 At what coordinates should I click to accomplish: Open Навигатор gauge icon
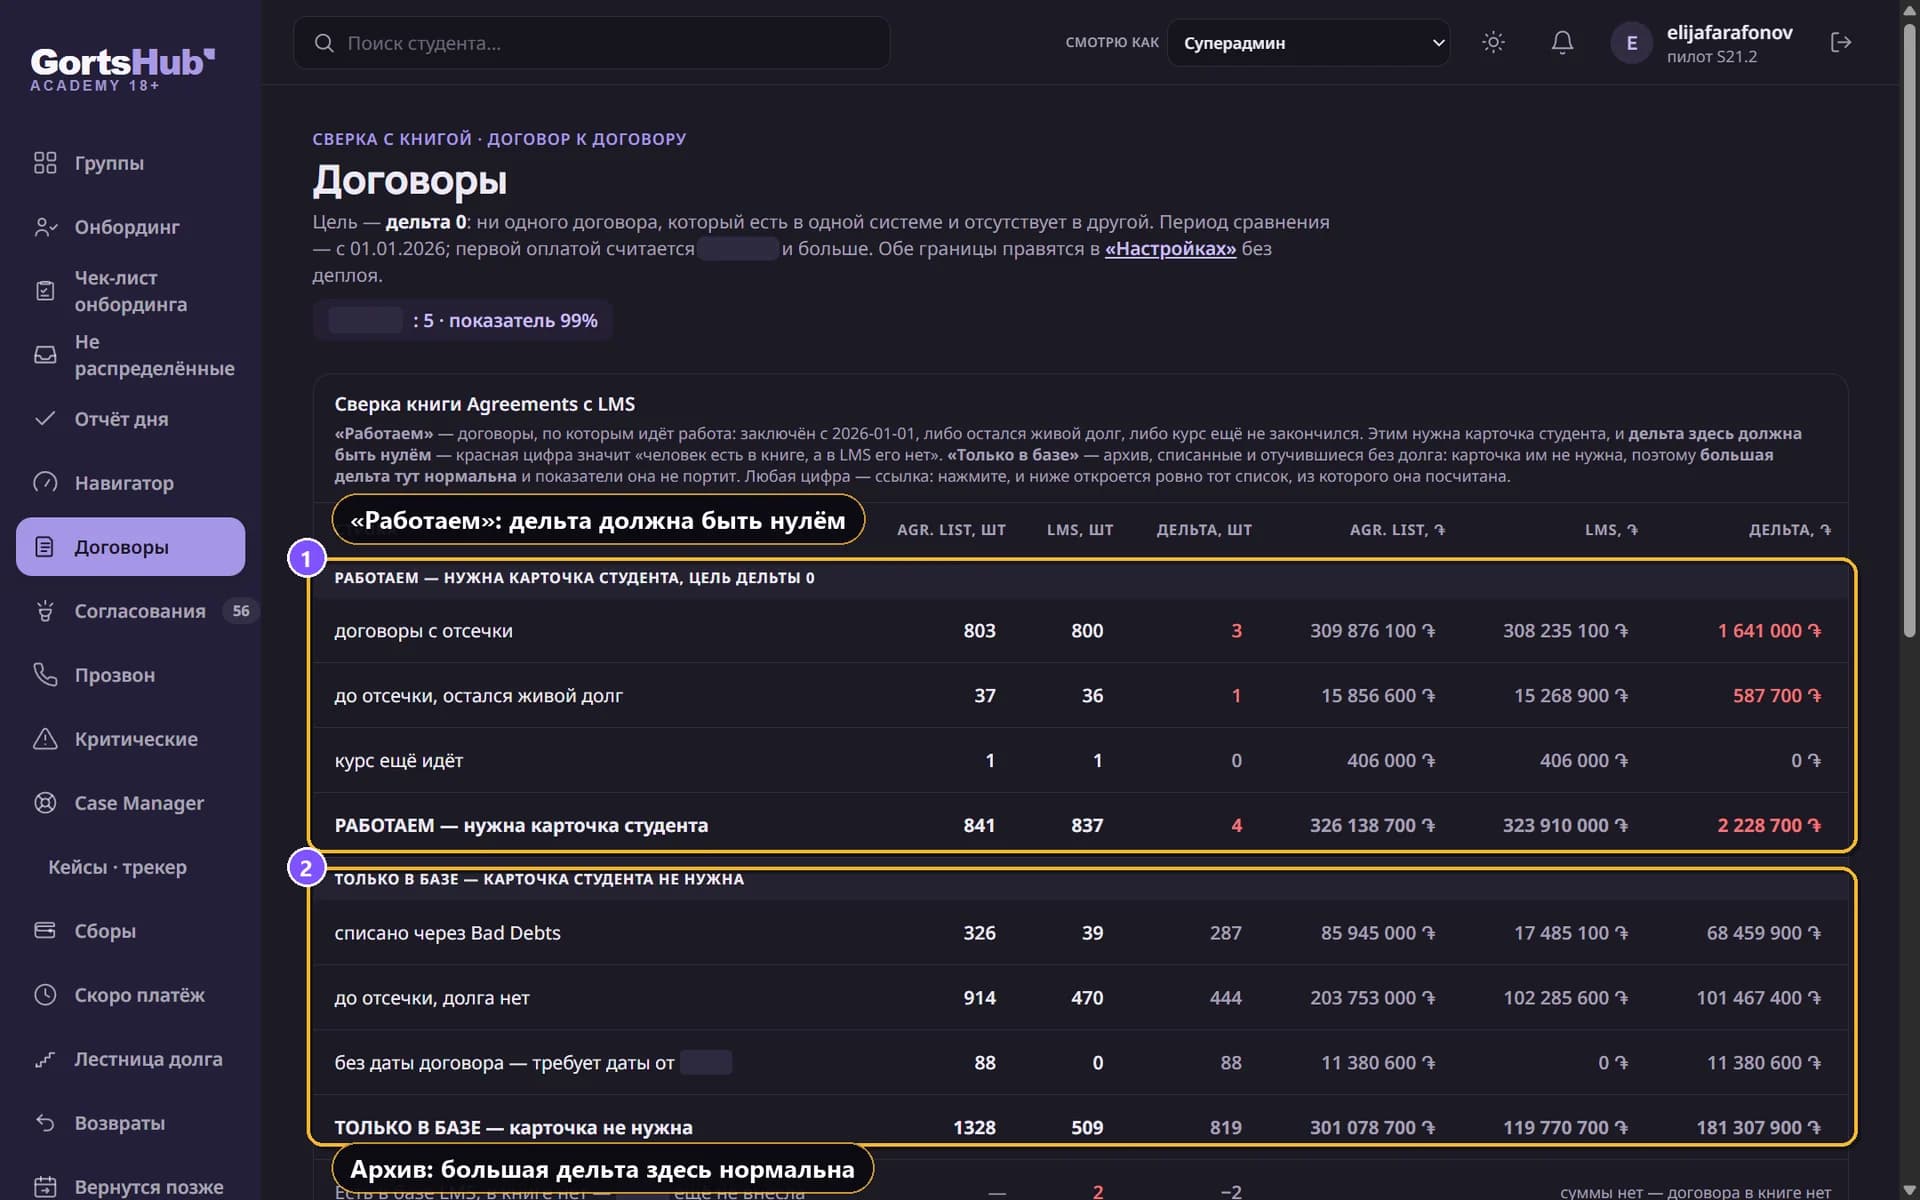click(45, 483)
